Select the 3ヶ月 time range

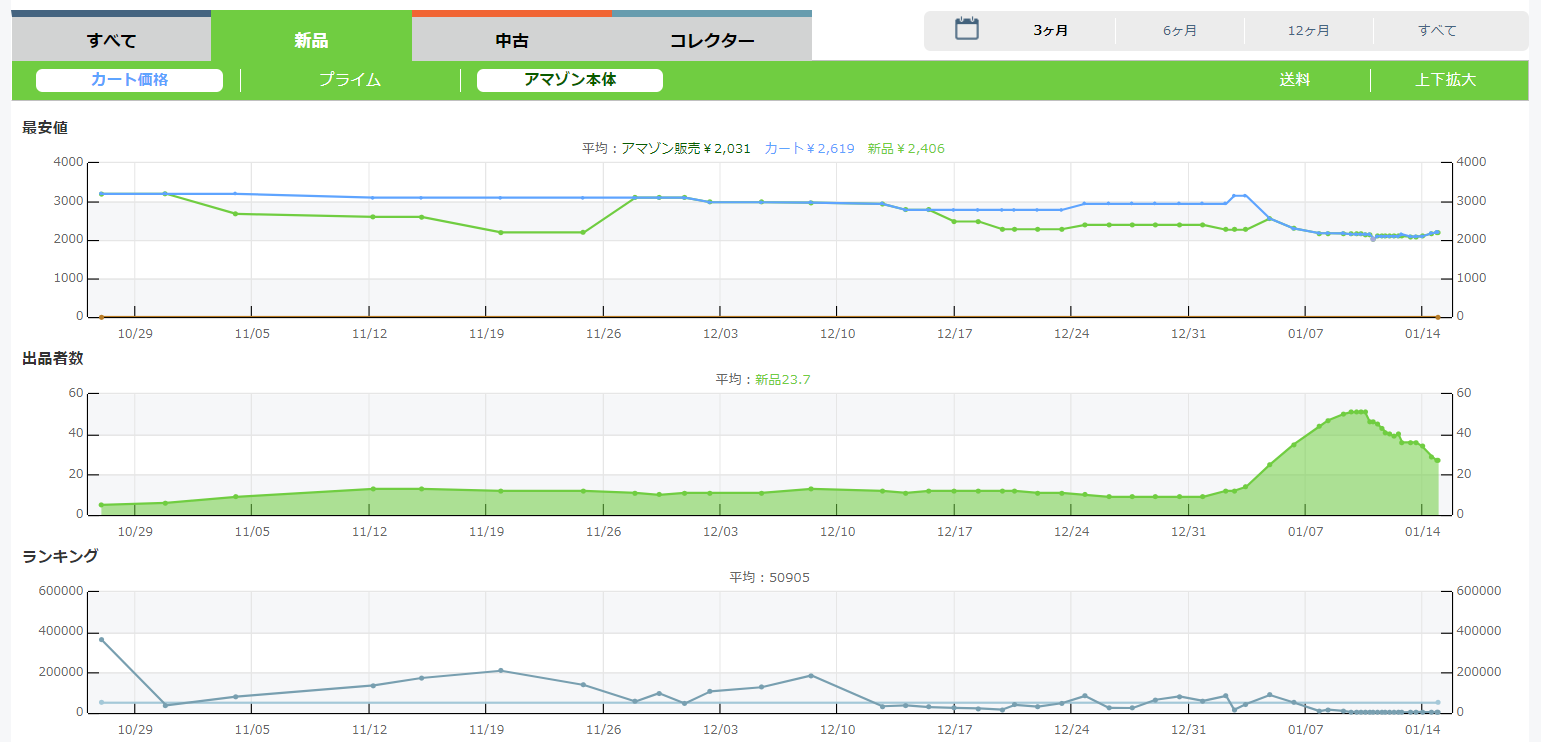pos(1050,31)
